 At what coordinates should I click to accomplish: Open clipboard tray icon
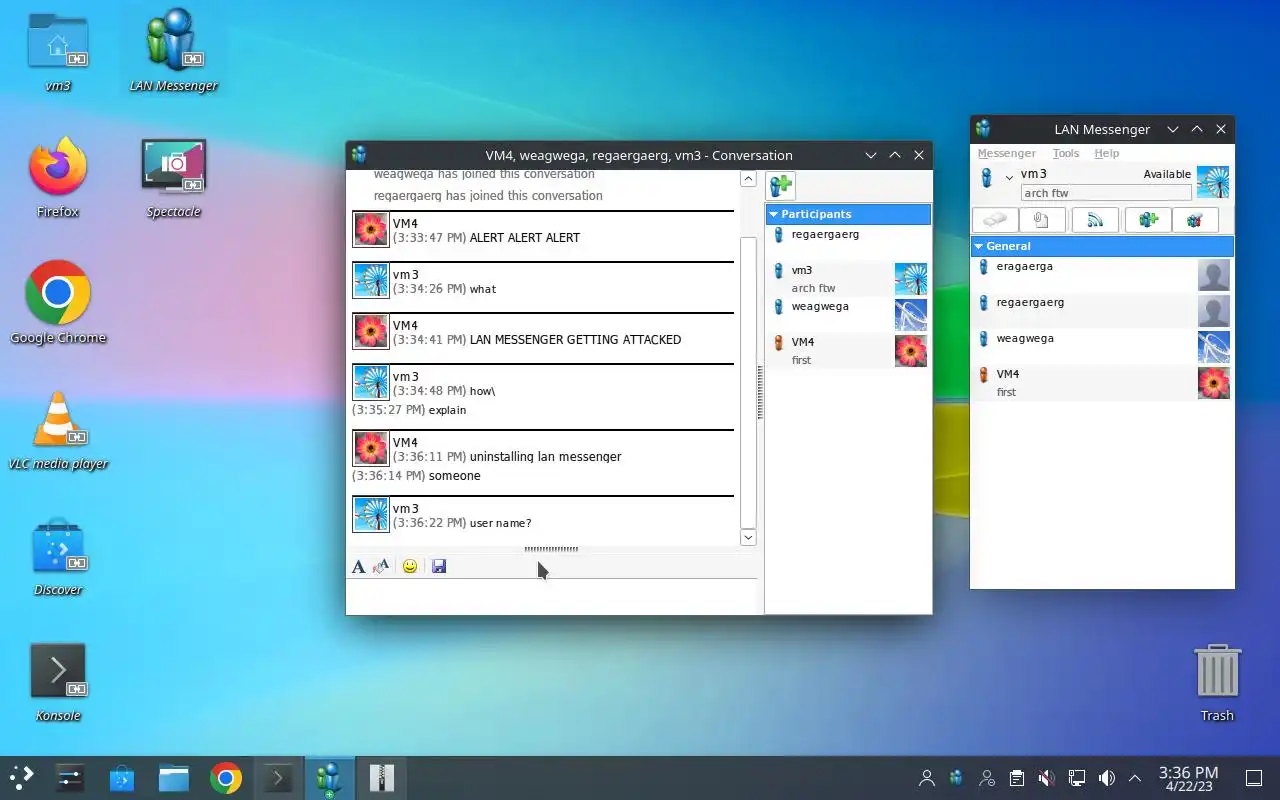click(x=1017, y=778)
